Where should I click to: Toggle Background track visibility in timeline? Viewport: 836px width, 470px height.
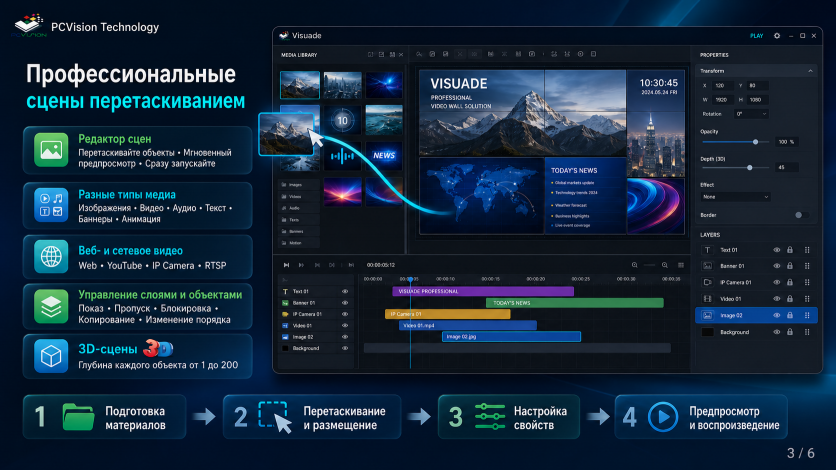pyautogui.click(x=345, y=349)
